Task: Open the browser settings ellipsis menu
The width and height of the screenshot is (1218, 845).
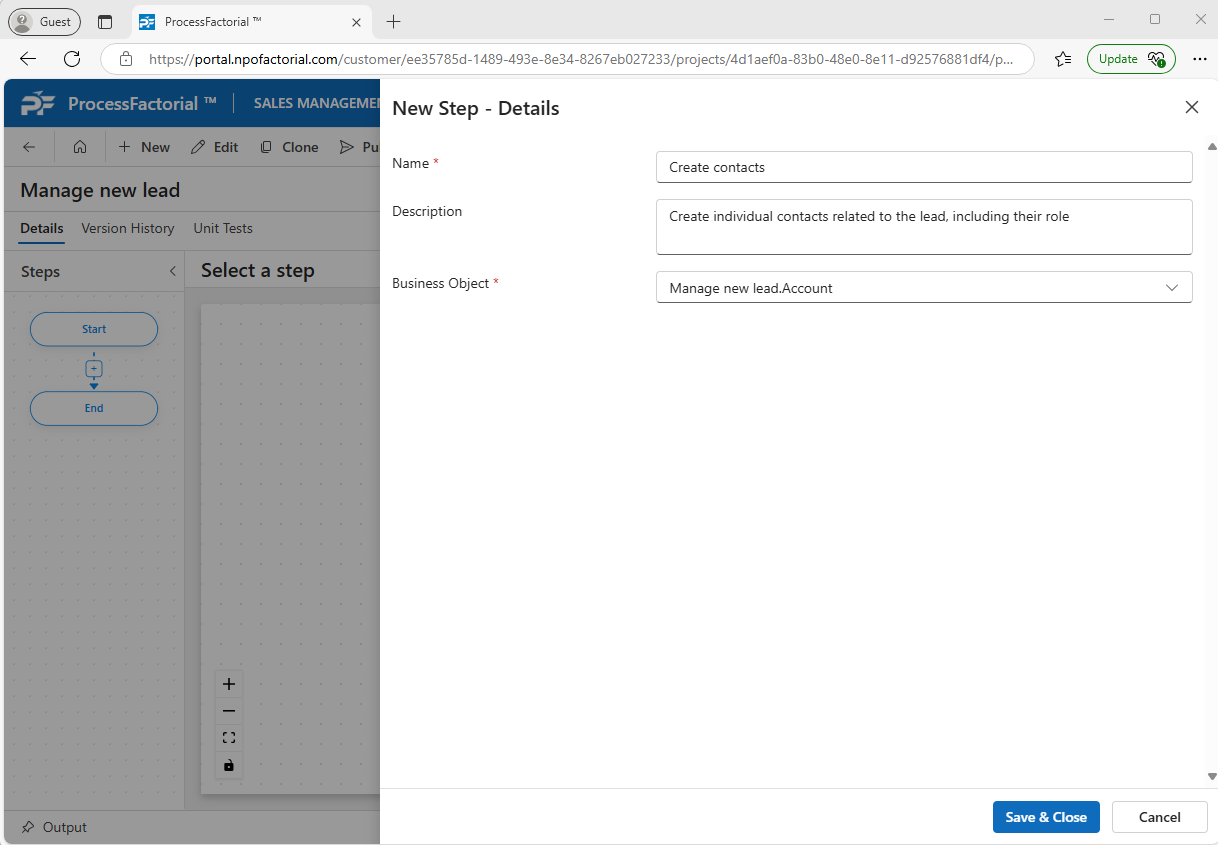Action: tap(1200, 59)
